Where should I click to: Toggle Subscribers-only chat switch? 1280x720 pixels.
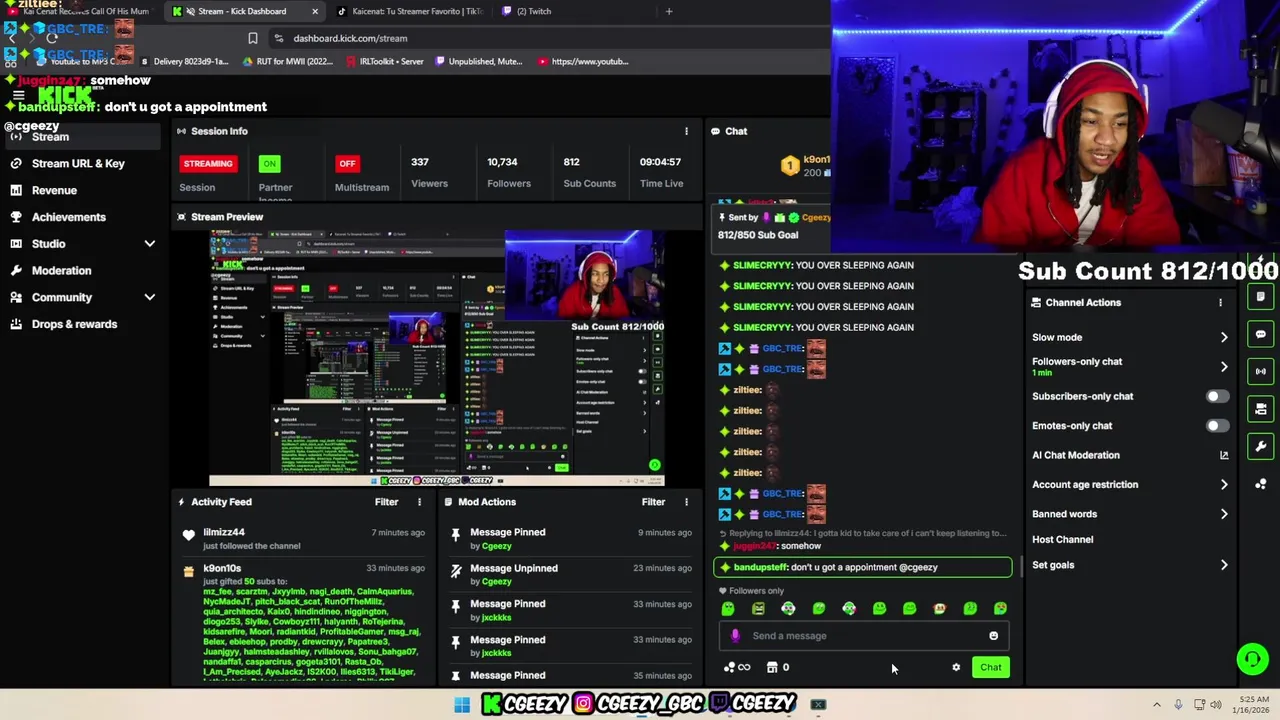pos(1217,396)
